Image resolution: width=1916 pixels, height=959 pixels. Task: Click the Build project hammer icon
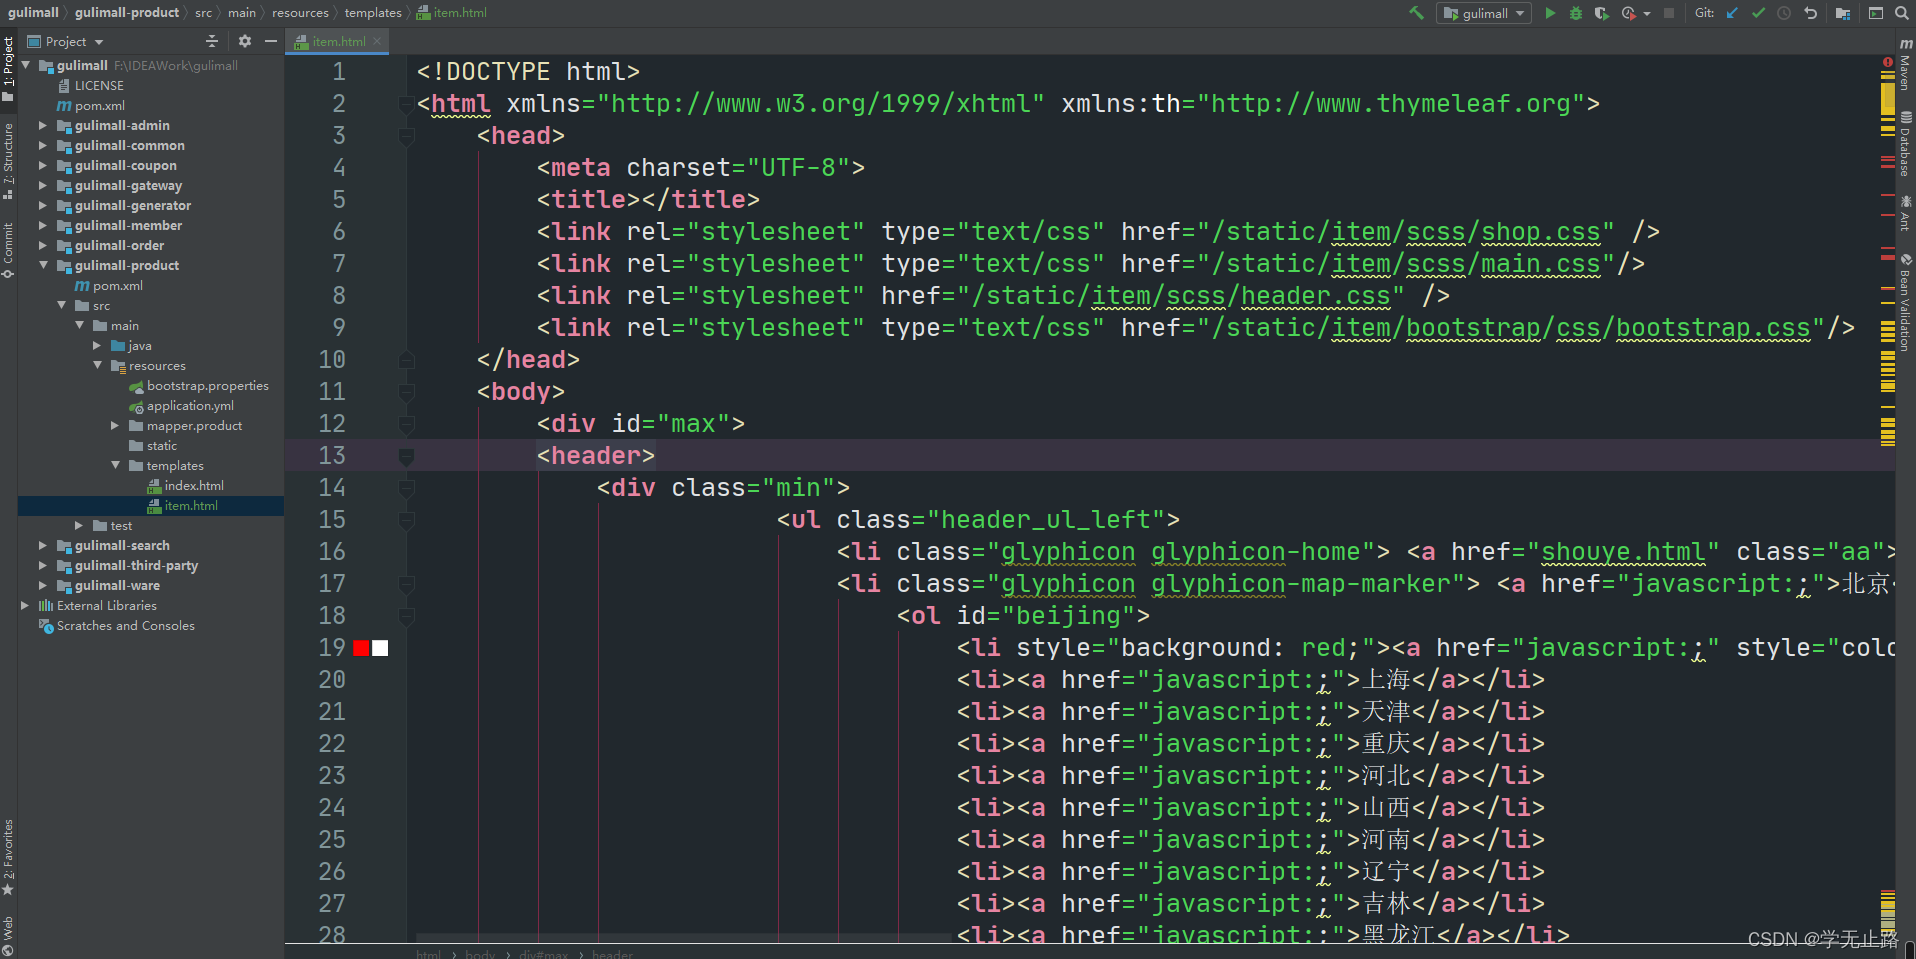pos(1416,13)
